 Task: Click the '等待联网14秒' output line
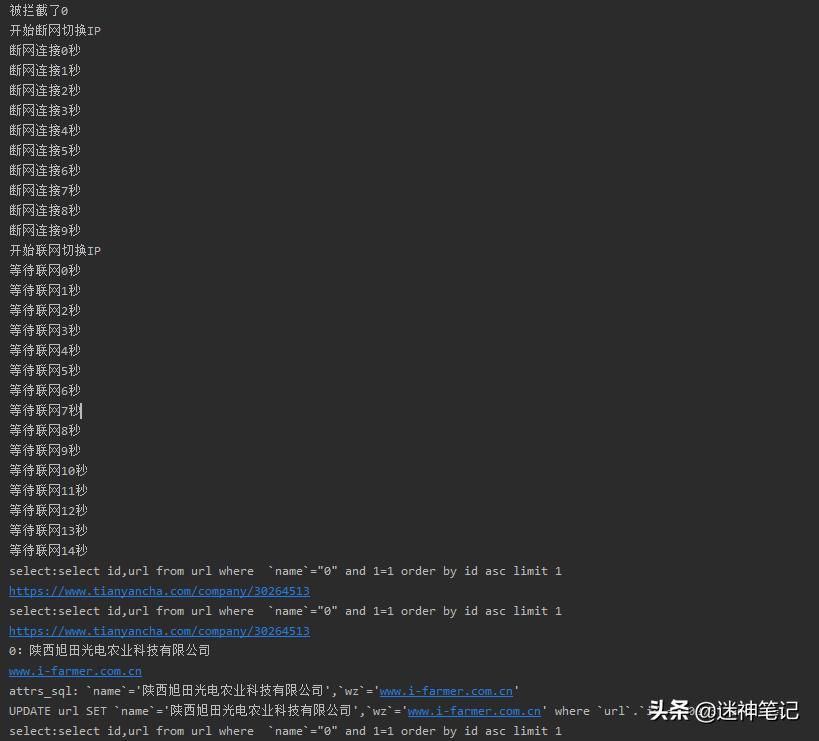48,551
